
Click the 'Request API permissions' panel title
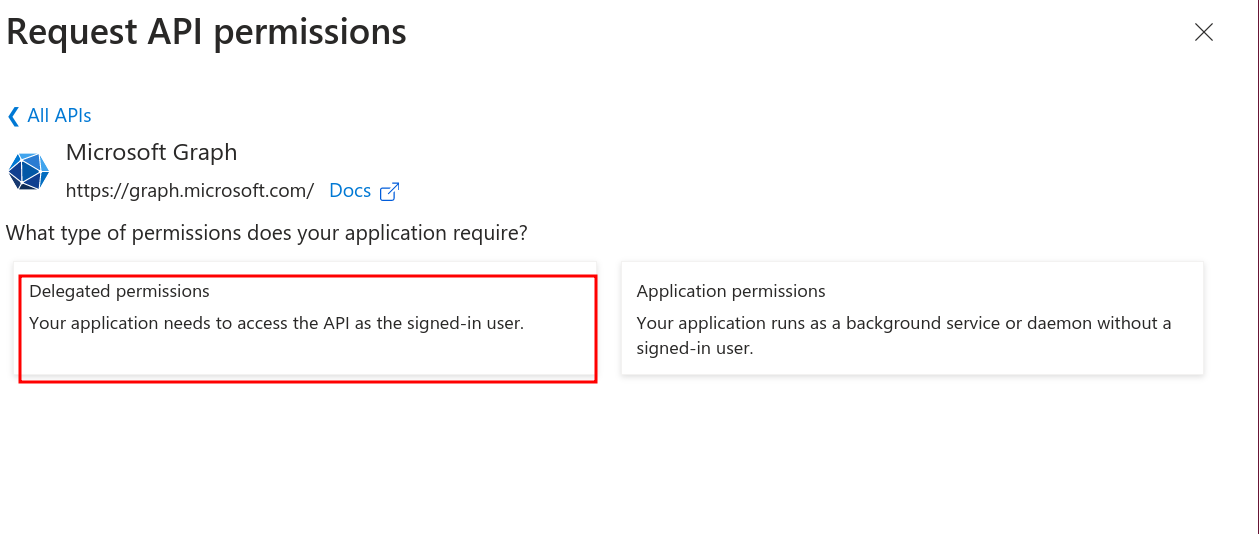coord(206,32)
